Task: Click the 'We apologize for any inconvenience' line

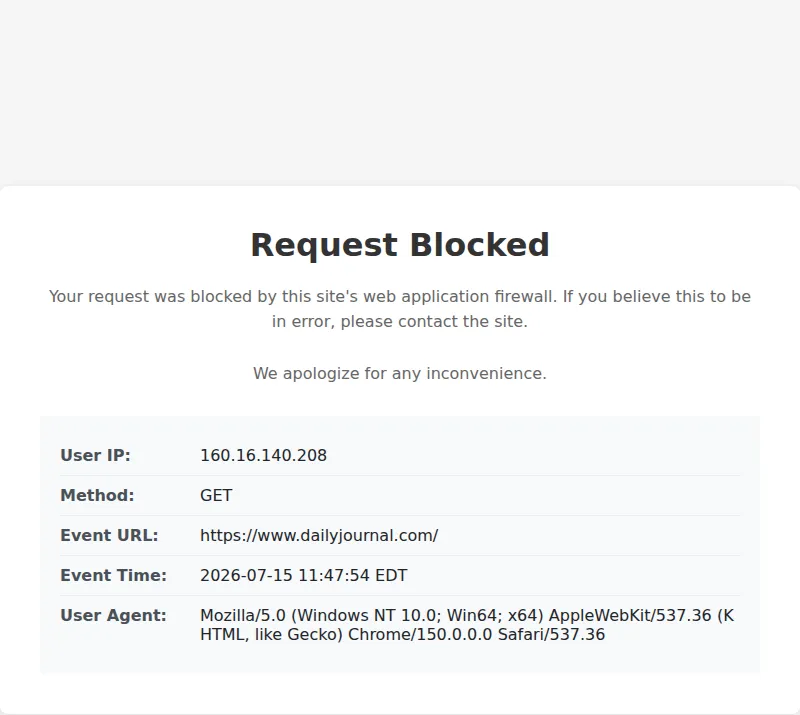Action: coord(400,373)
